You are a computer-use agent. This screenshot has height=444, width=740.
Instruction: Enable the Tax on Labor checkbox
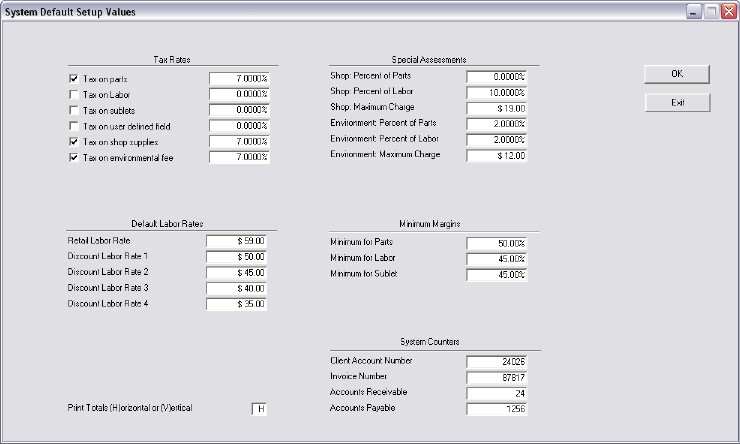(74, 94)
